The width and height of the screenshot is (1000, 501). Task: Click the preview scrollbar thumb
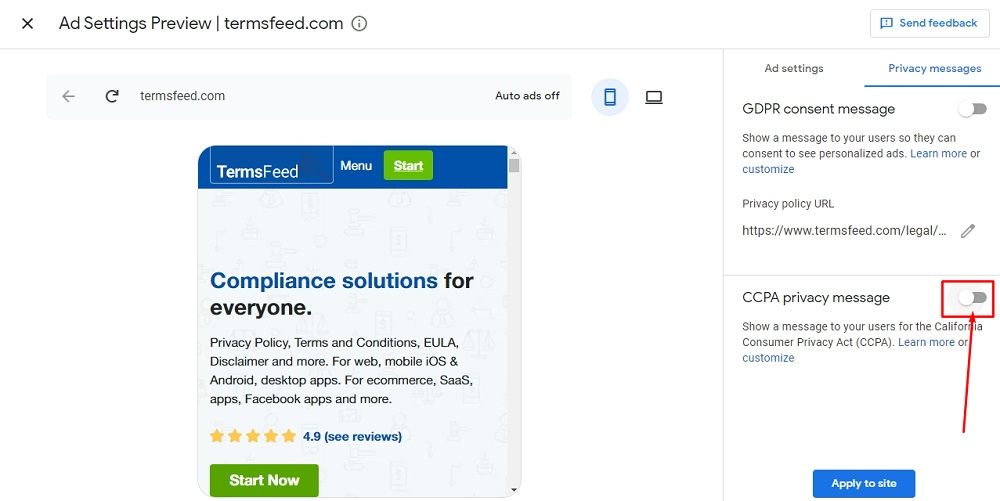tap(514, 166)
